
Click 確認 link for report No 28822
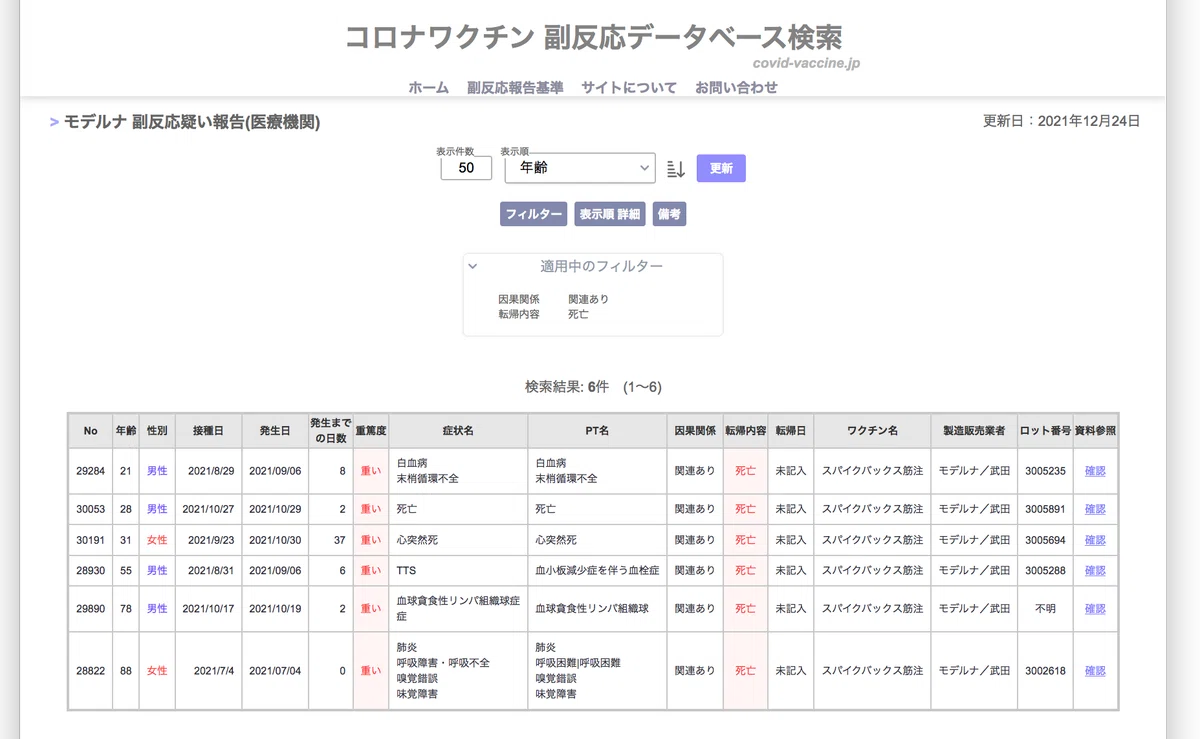point(1095,671)
